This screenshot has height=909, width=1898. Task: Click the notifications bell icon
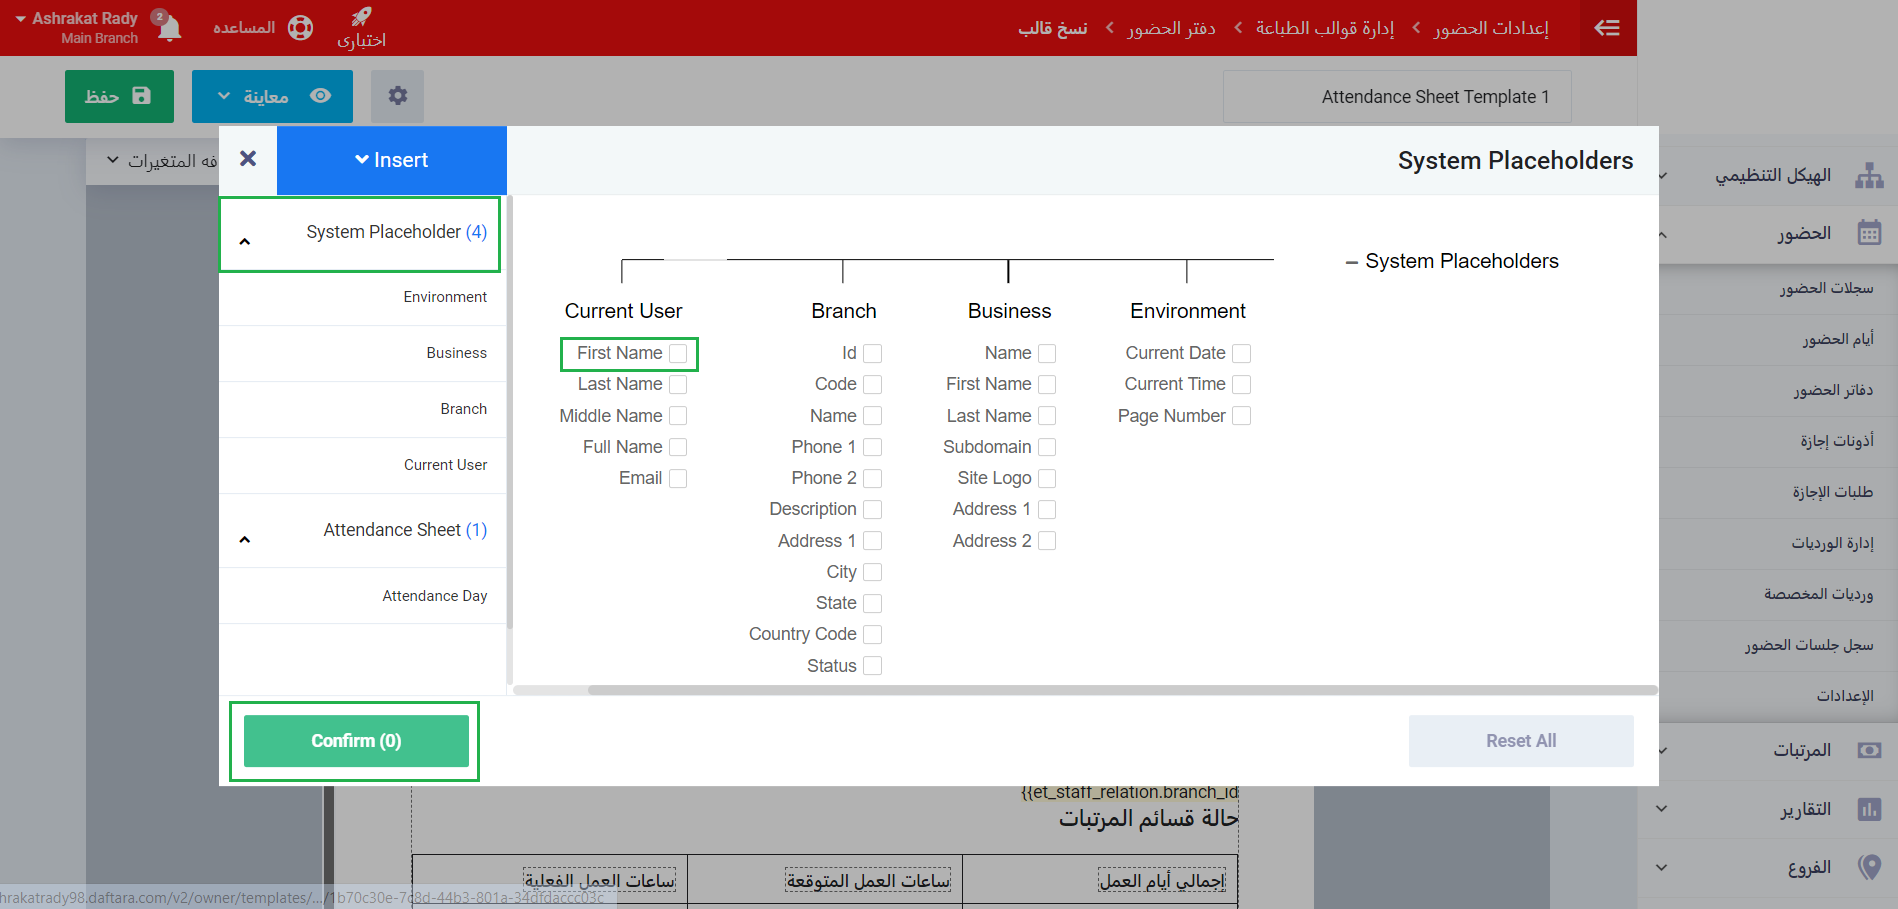pos(170,28)
